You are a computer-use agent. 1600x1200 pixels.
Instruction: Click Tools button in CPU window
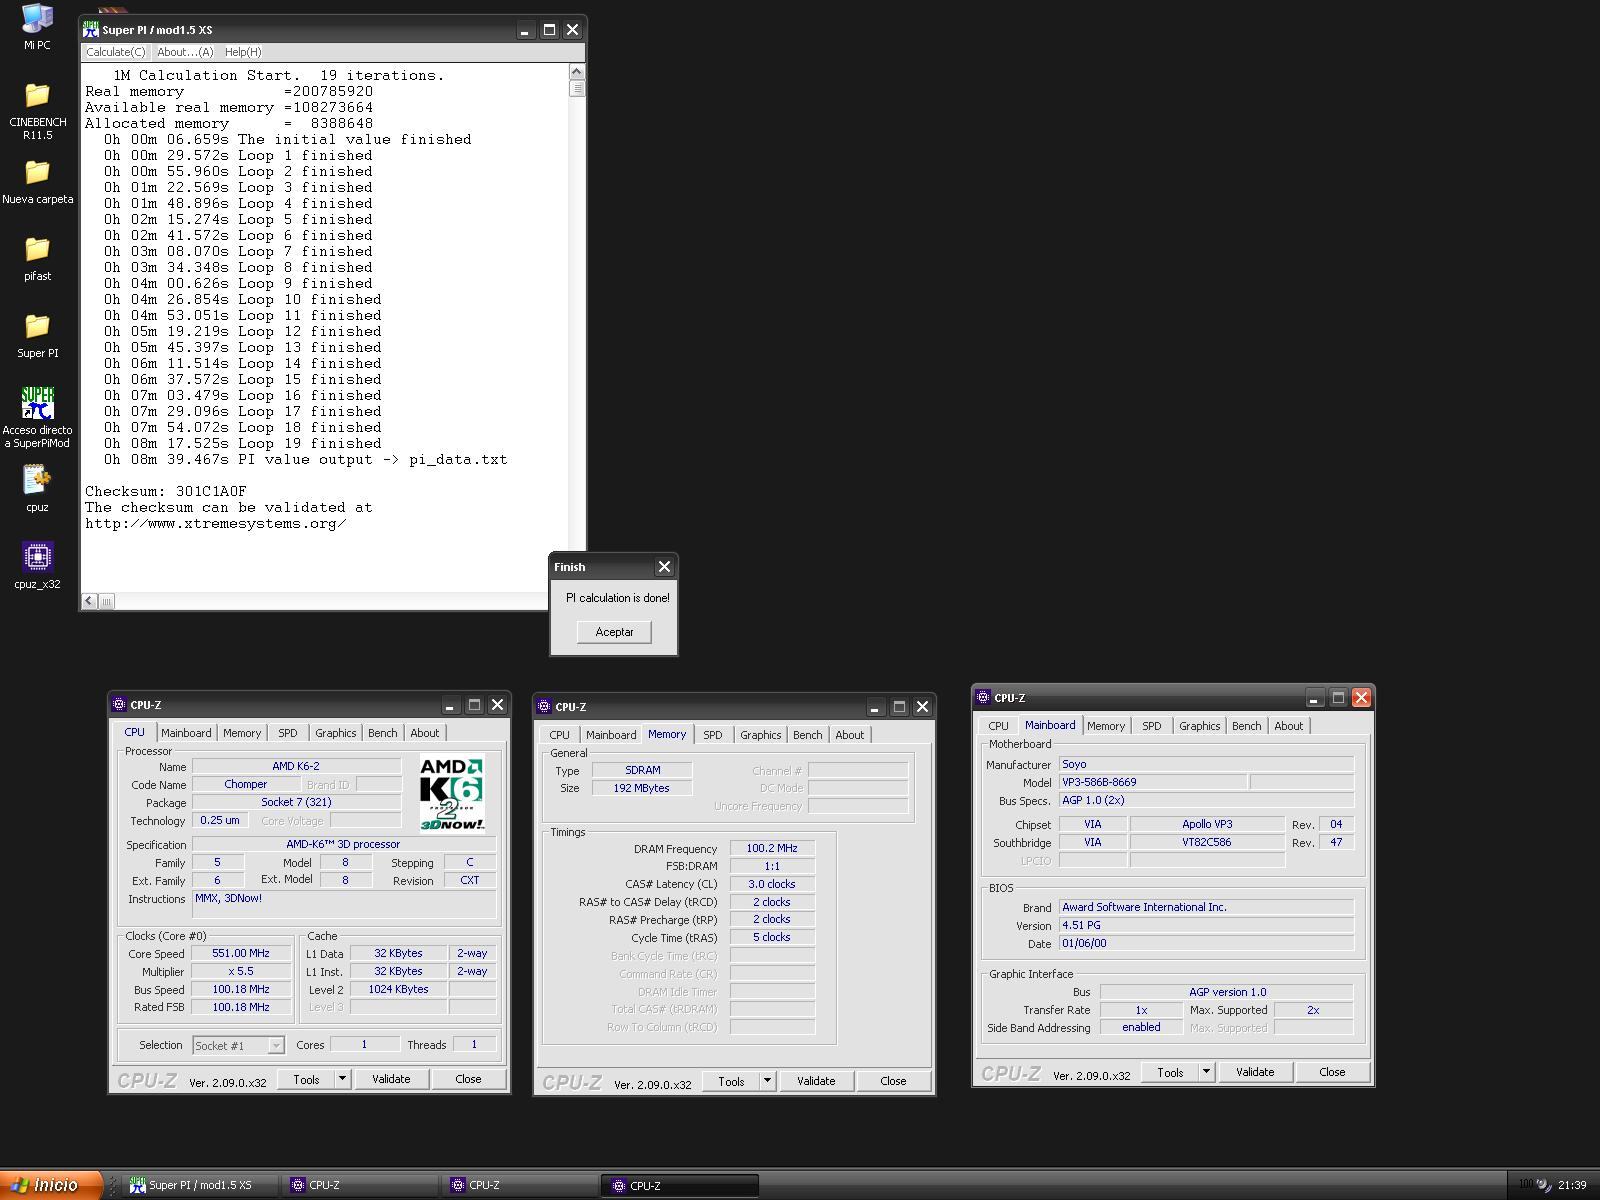click(306, 1079)
